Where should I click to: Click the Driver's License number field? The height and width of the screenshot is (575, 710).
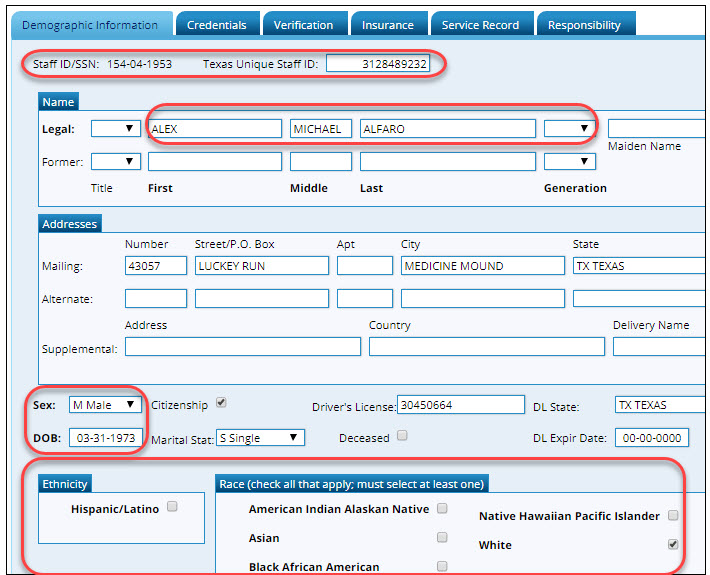coord(460,405)
